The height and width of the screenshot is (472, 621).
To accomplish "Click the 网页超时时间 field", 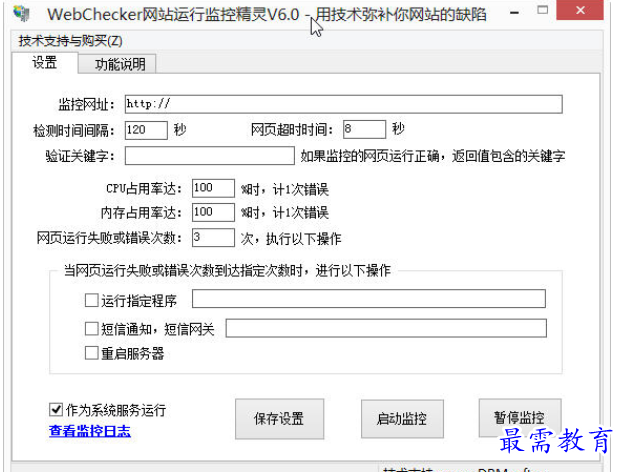I will [x=364, y=129].
